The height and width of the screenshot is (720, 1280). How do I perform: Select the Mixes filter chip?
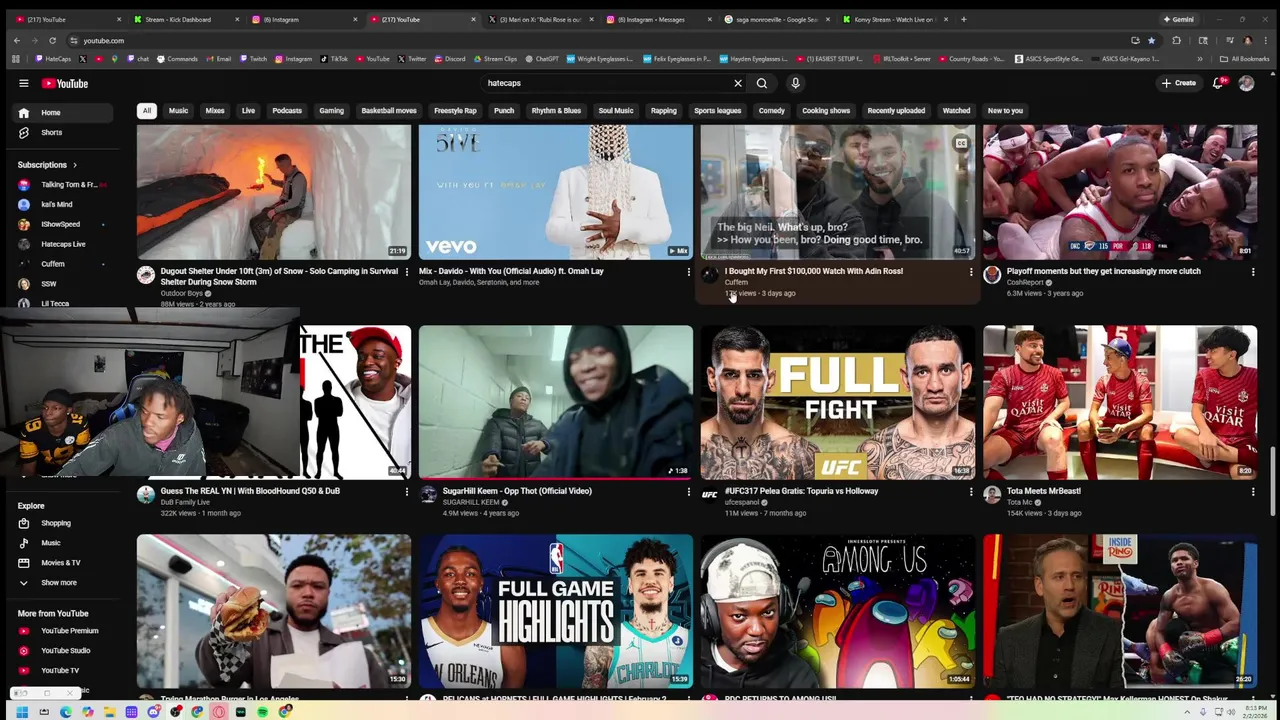(215, 111)
